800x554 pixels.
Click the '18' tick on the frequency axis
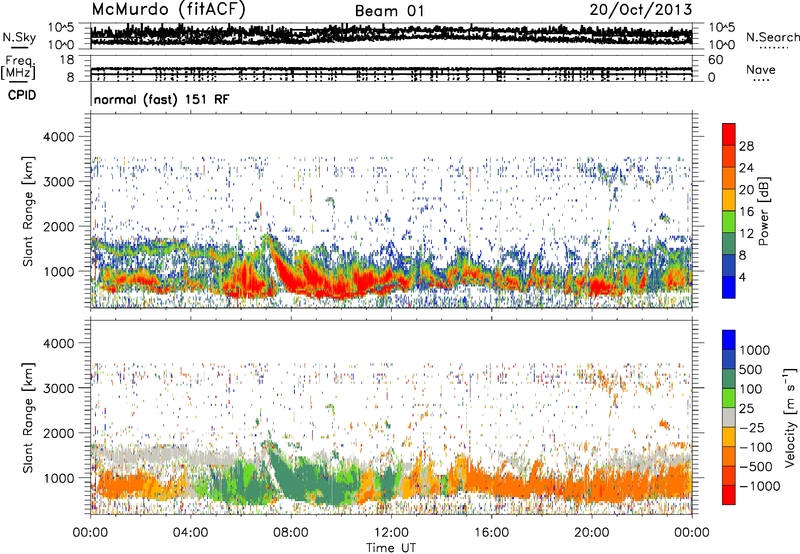(67, 60)
